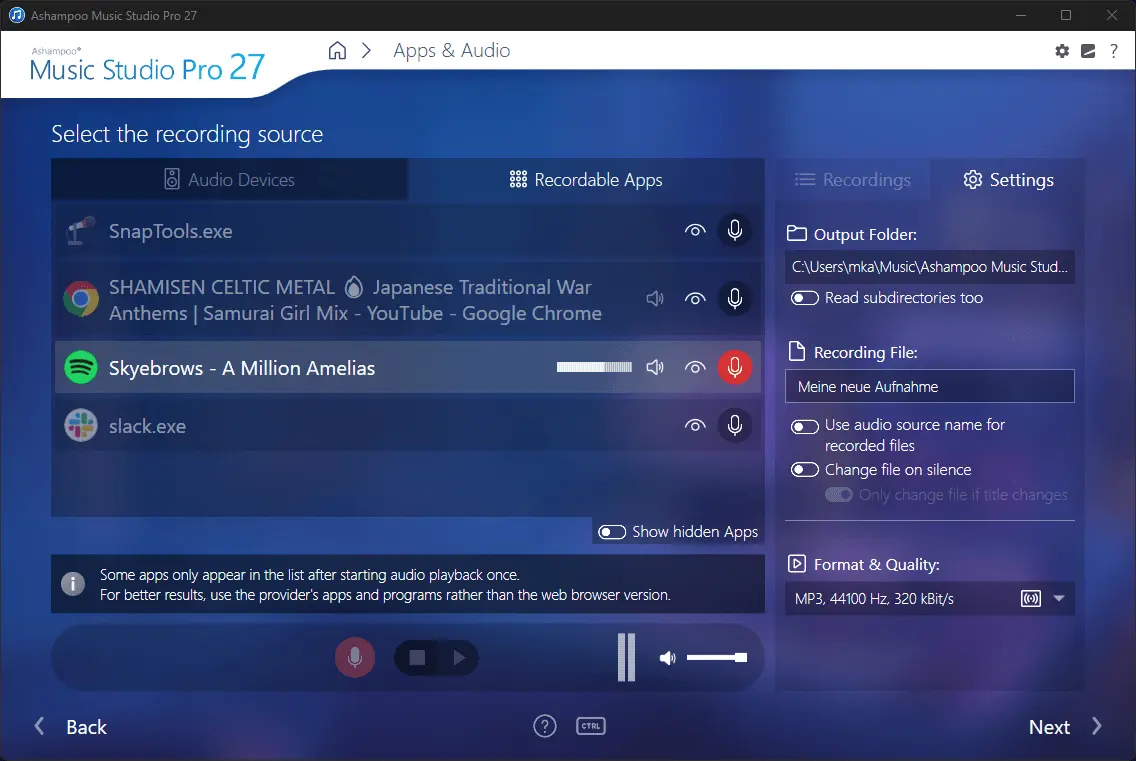Hide slack.exe using its eye icon

(x=695, y=425)
